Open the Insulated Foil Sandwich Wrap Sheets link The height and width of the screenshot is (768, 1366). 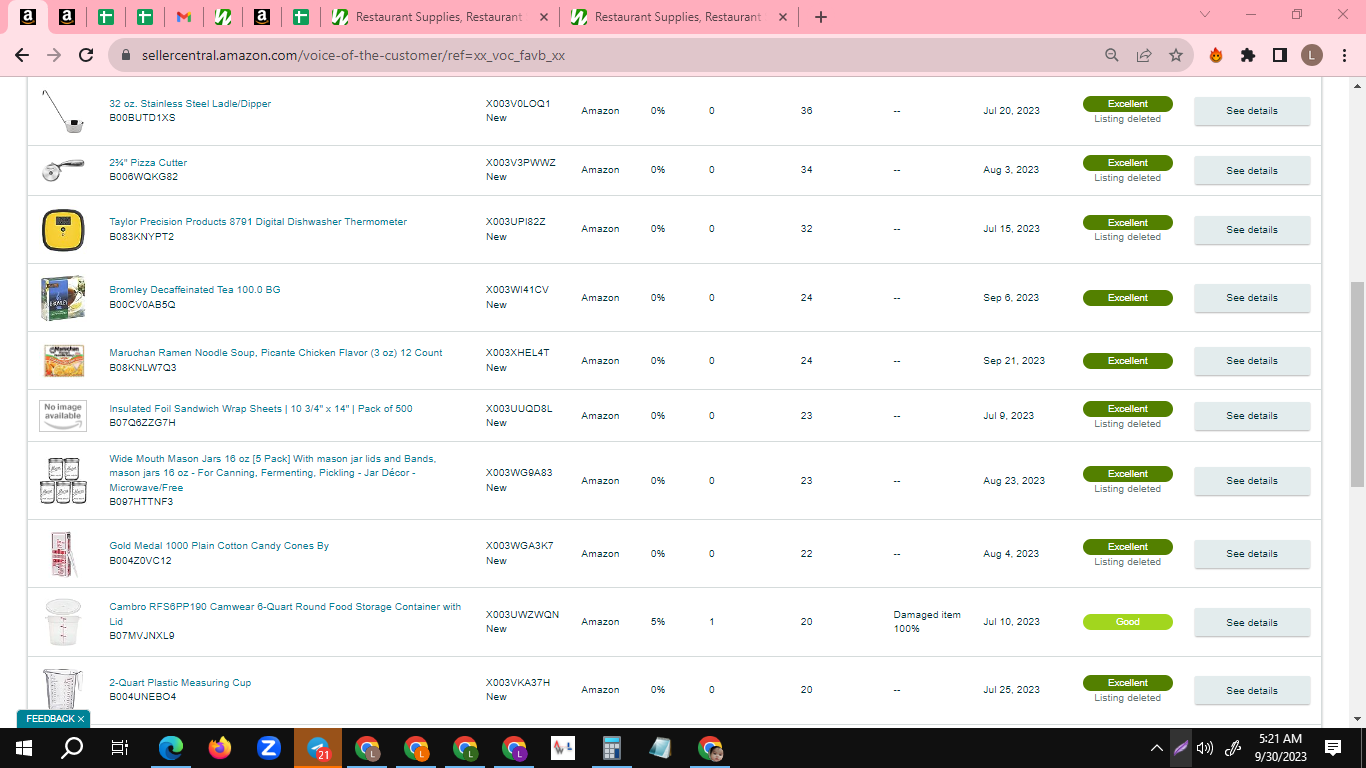click(x=261, y=409)
